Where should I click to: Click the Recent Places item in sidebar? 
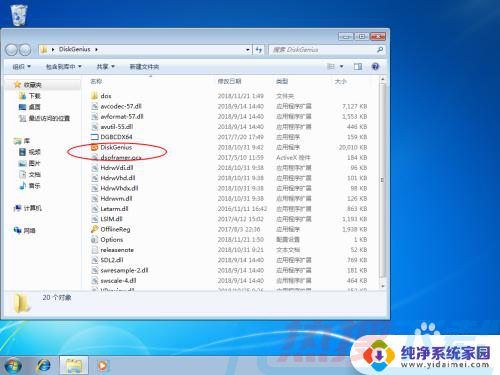pyautogui.click(x=44, y=118)
